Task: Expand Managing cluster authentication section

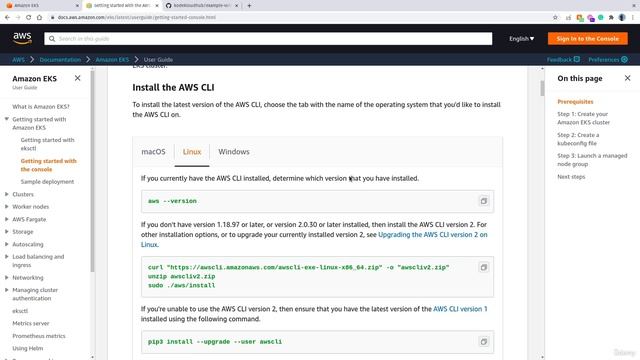Action: (x=7, y=290)
